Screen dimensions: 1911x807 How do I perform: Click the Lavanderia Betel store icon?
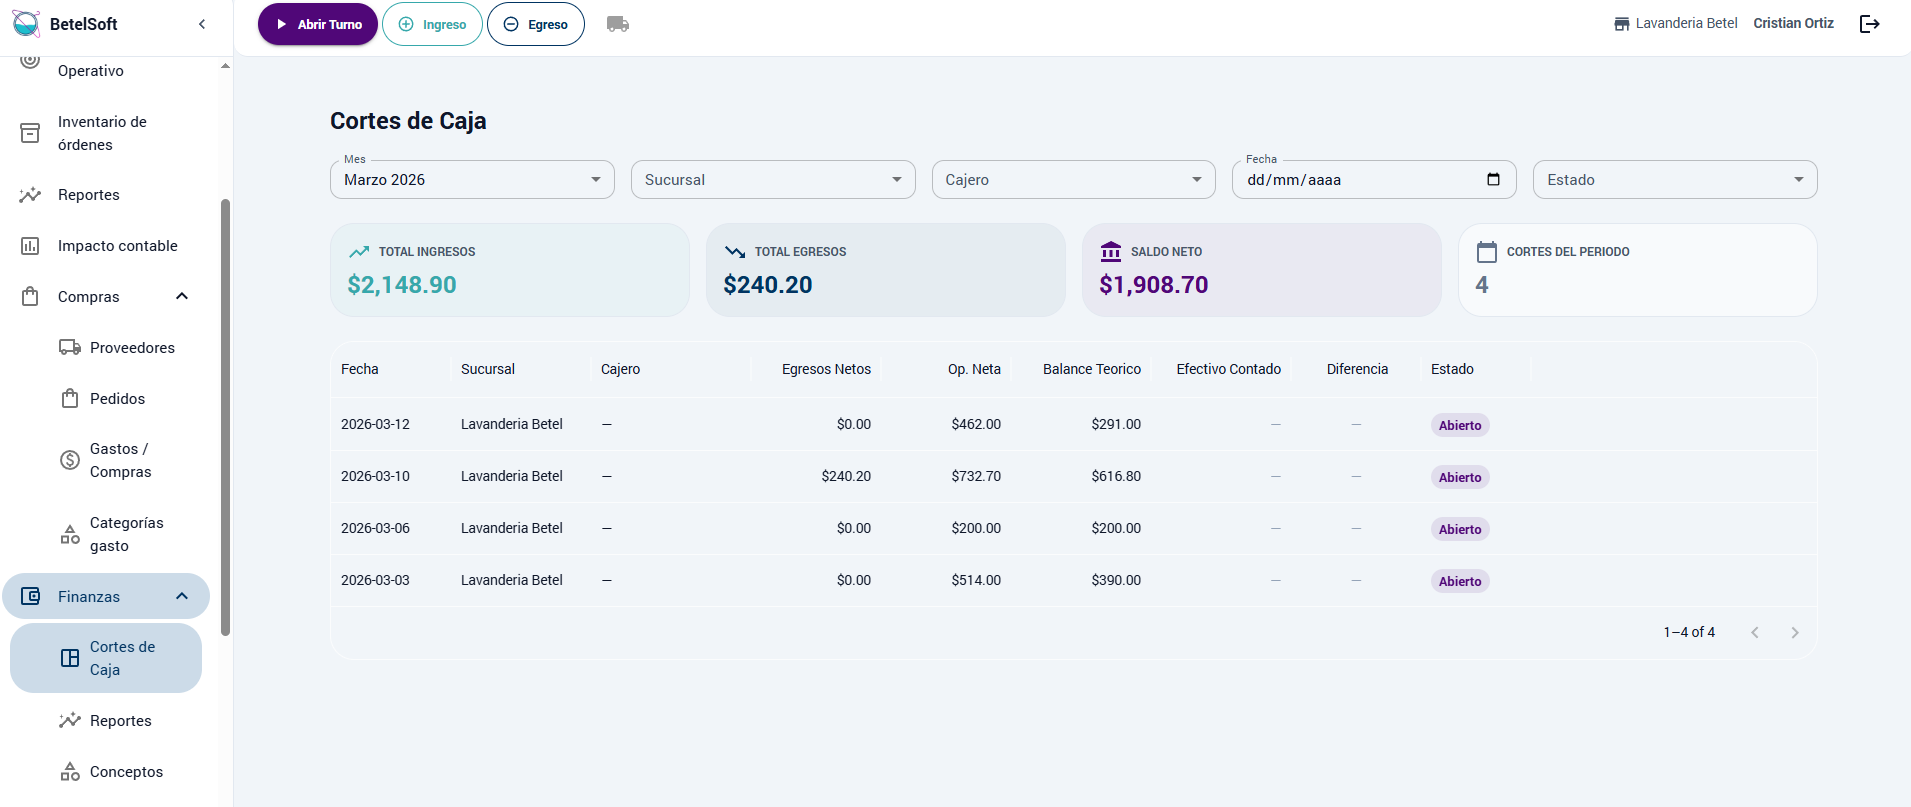point(1621,24)
